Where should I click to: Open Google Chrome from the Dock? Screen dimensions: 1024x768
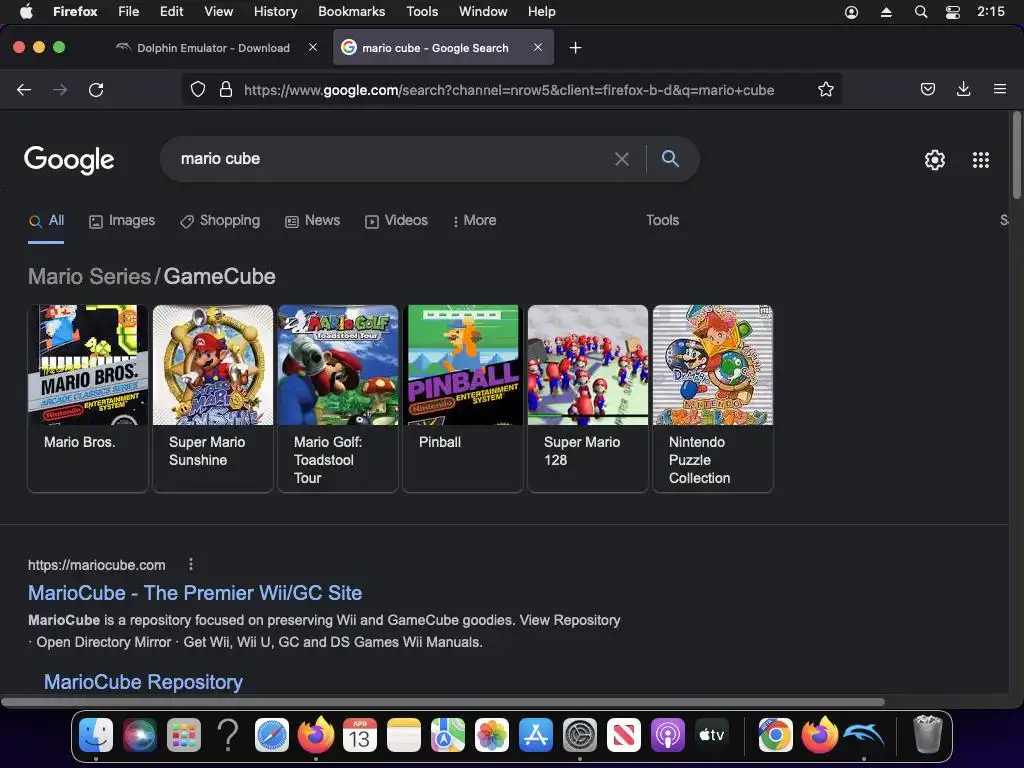pyautogui.click(x=775, y=735)
